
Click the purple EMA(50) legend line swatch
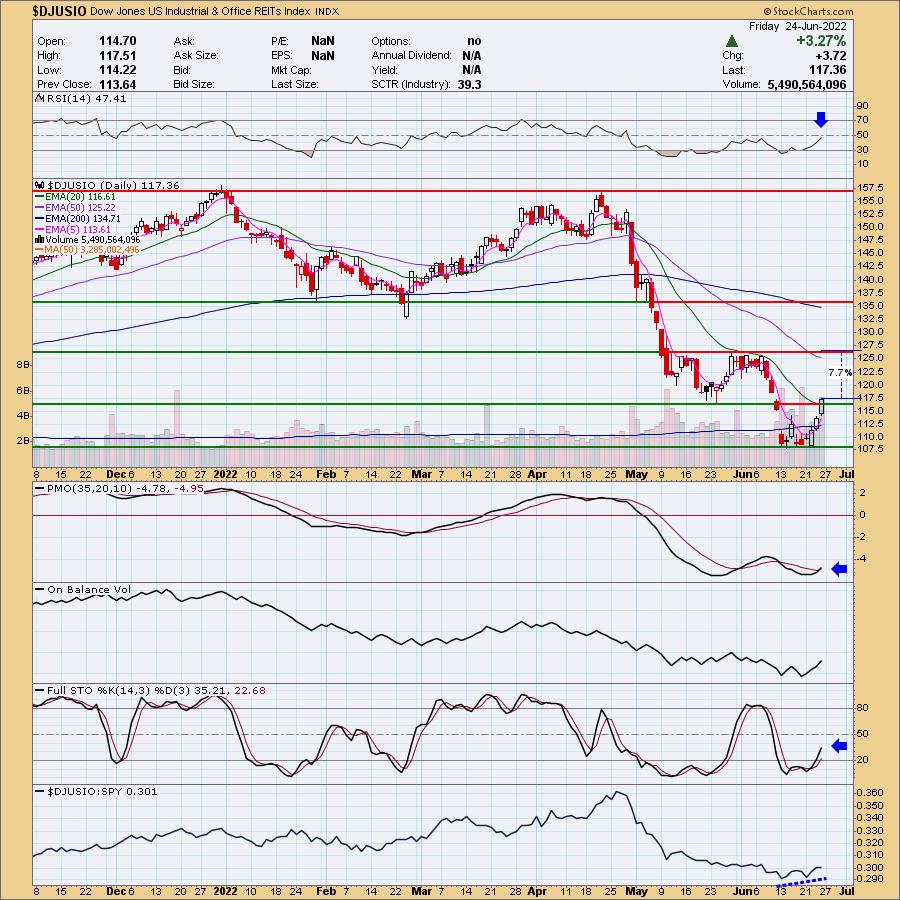40,207
